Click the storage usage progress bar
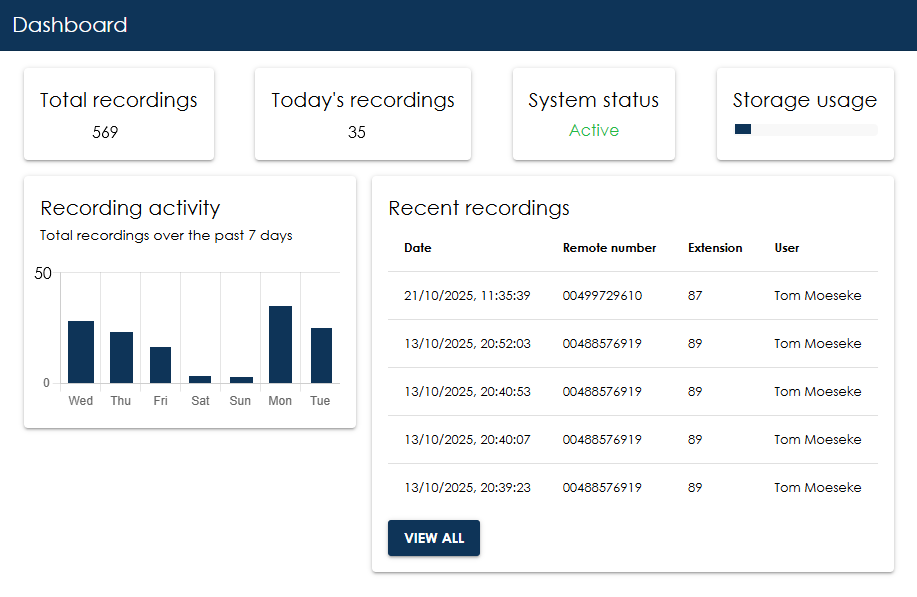The image size is (917, 597). click(x=805, y=130)
